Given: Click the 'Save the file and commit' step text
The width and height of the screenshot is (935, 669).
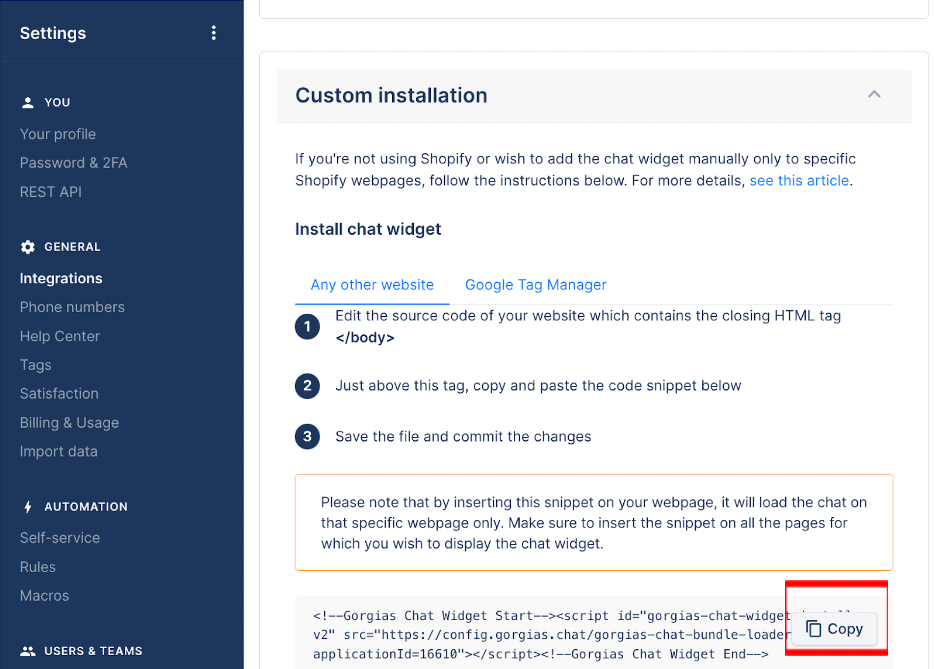Looking at the screenshot, I should [463, 436].
